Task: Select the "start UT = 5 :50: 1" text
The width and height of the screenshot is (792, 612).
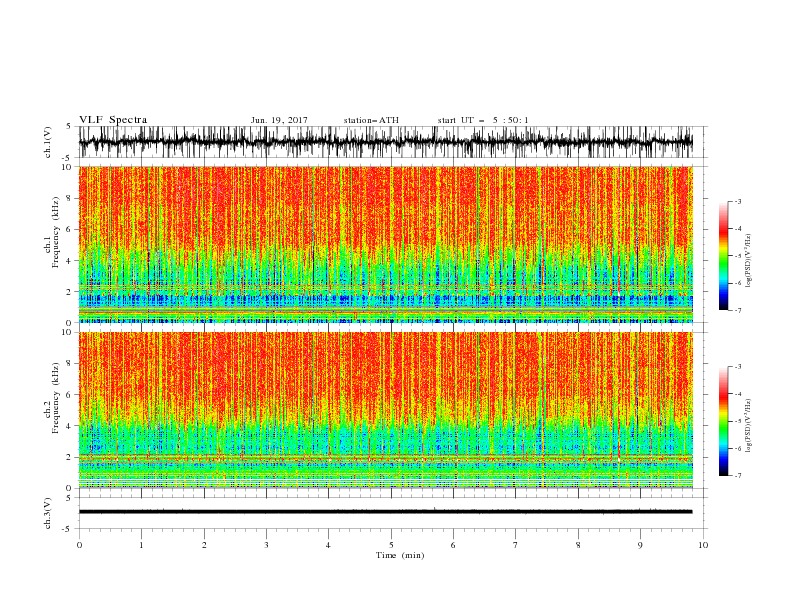Action: tap(483, 120)
